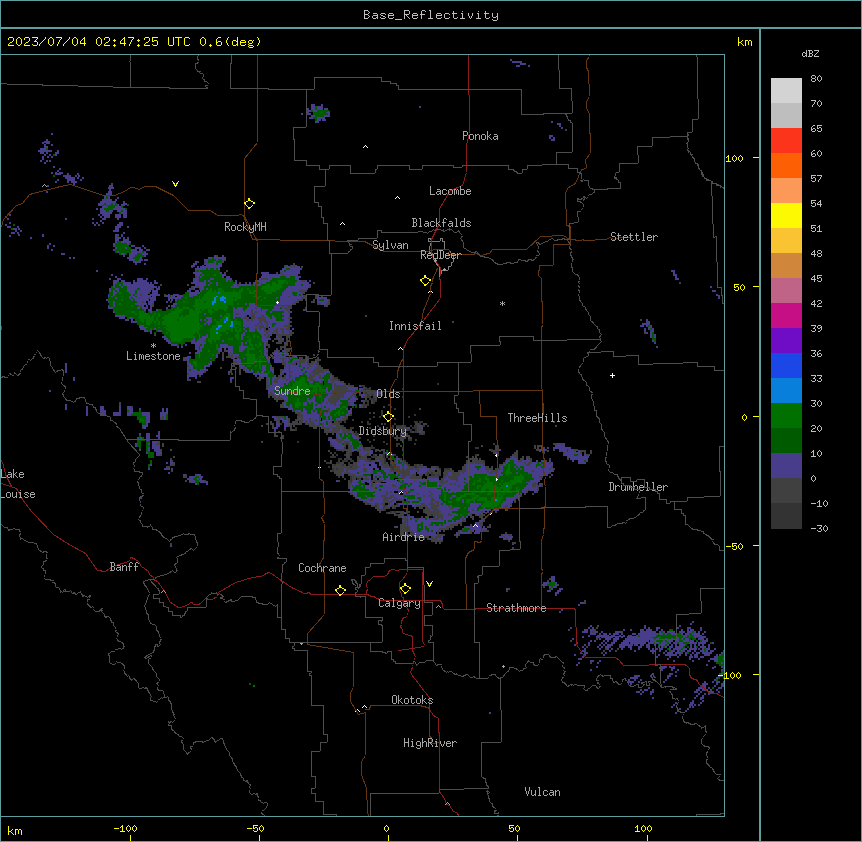The width and height of the screenshot is (862, 842).
Task: Click the Strathmore label
Action: pyautogui.click(x=516, y=608)
